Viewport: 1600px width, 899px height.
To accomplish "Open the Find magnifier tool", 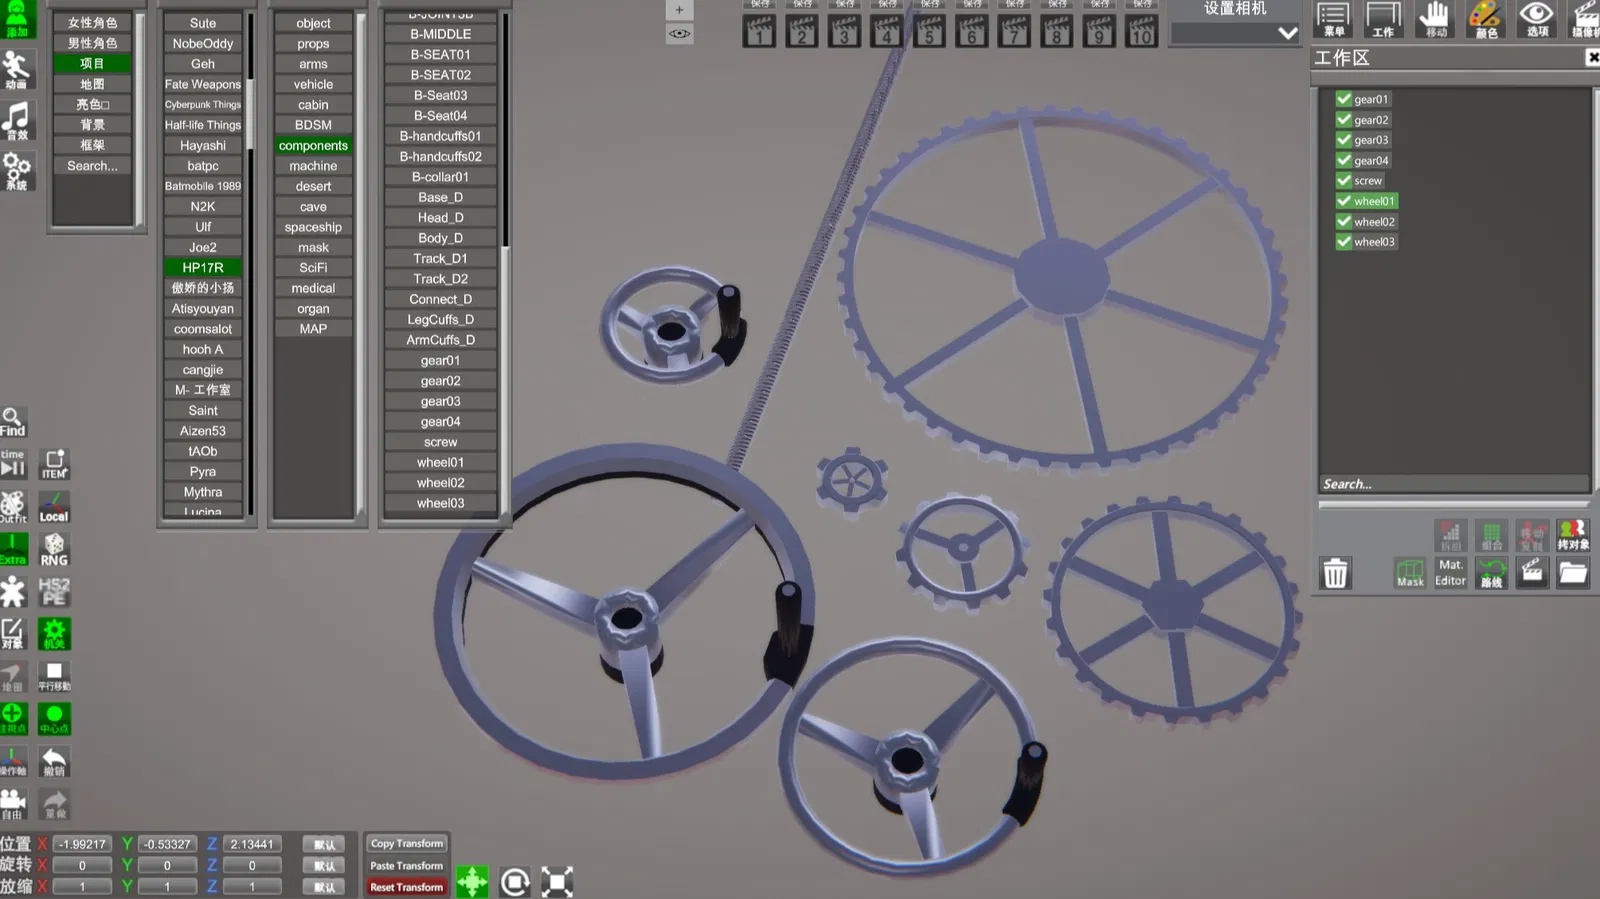I will (12, 422).
